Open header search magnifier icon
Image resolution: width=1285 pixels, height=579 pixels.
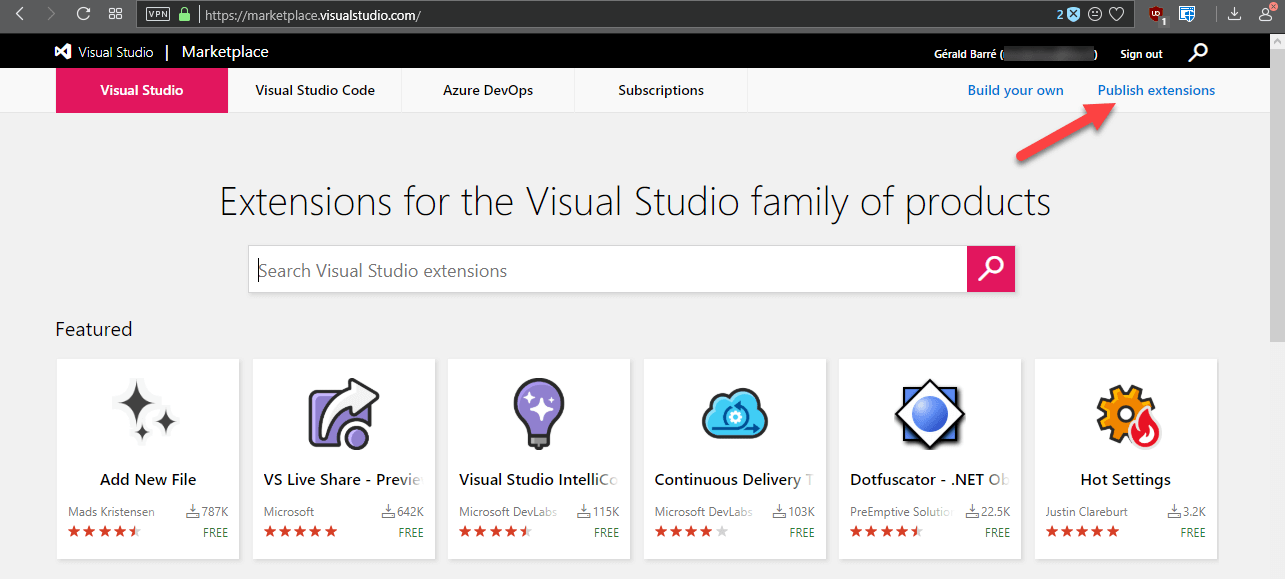(1198, 53)
